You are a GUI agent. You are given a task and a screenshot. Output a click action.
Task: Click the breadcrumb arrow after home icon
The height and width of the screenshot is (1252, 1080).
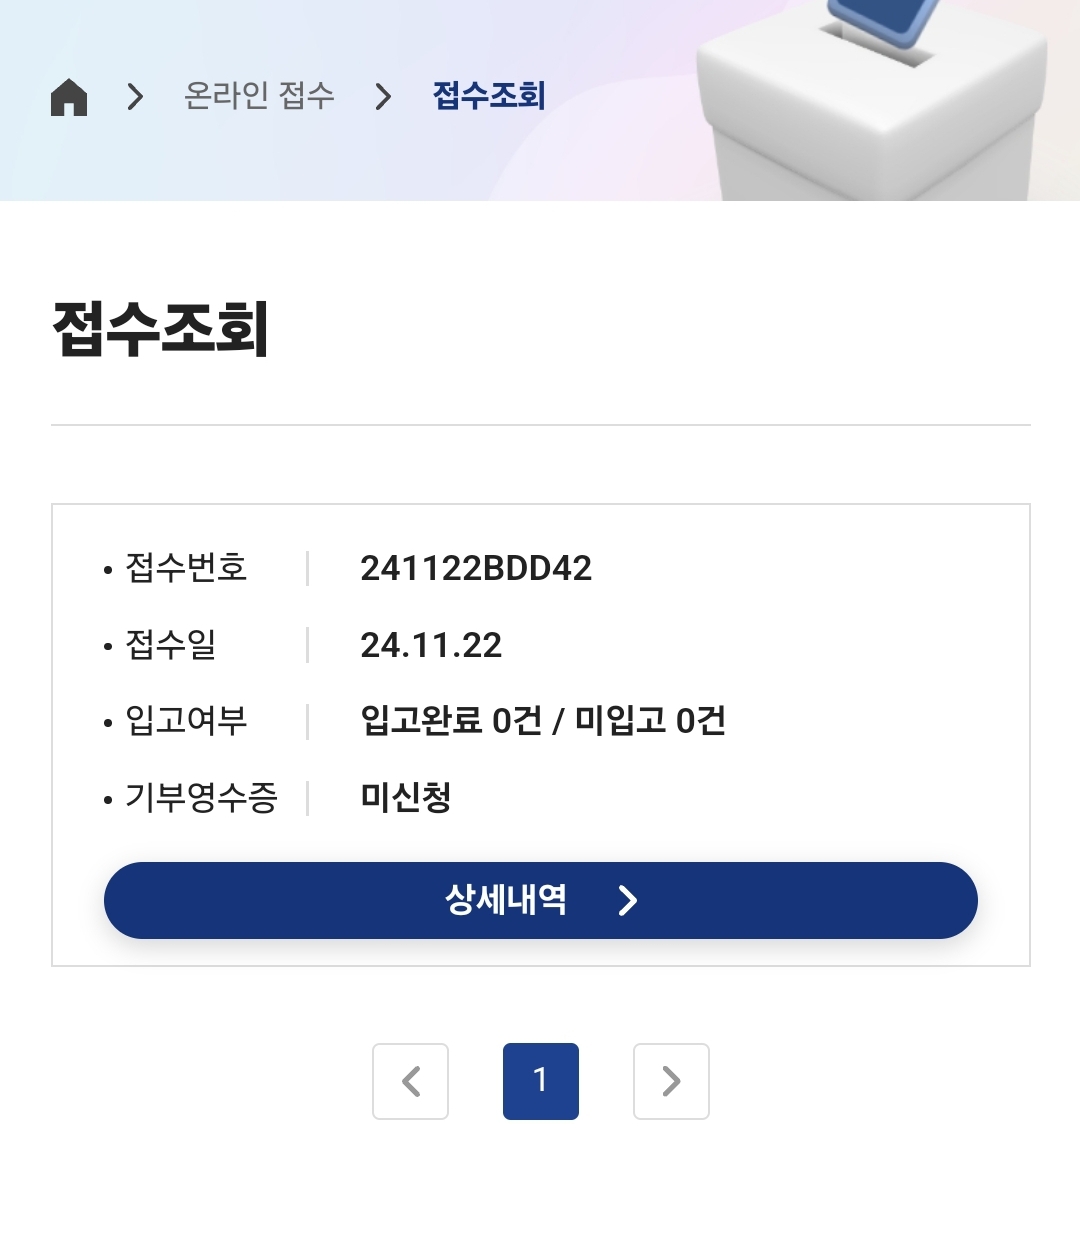[136, 97]
